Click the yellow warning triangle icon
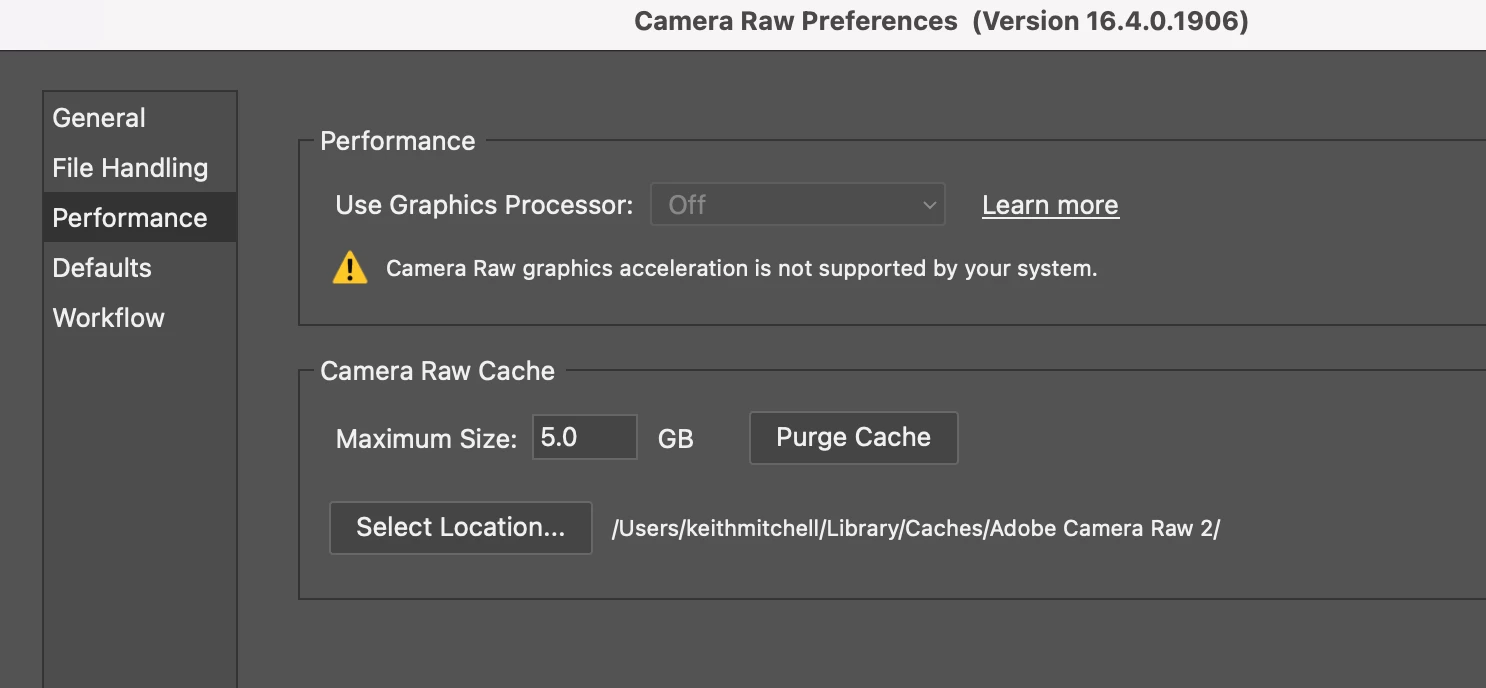This screenshot has width=1486, height=688. click(350, 268)
